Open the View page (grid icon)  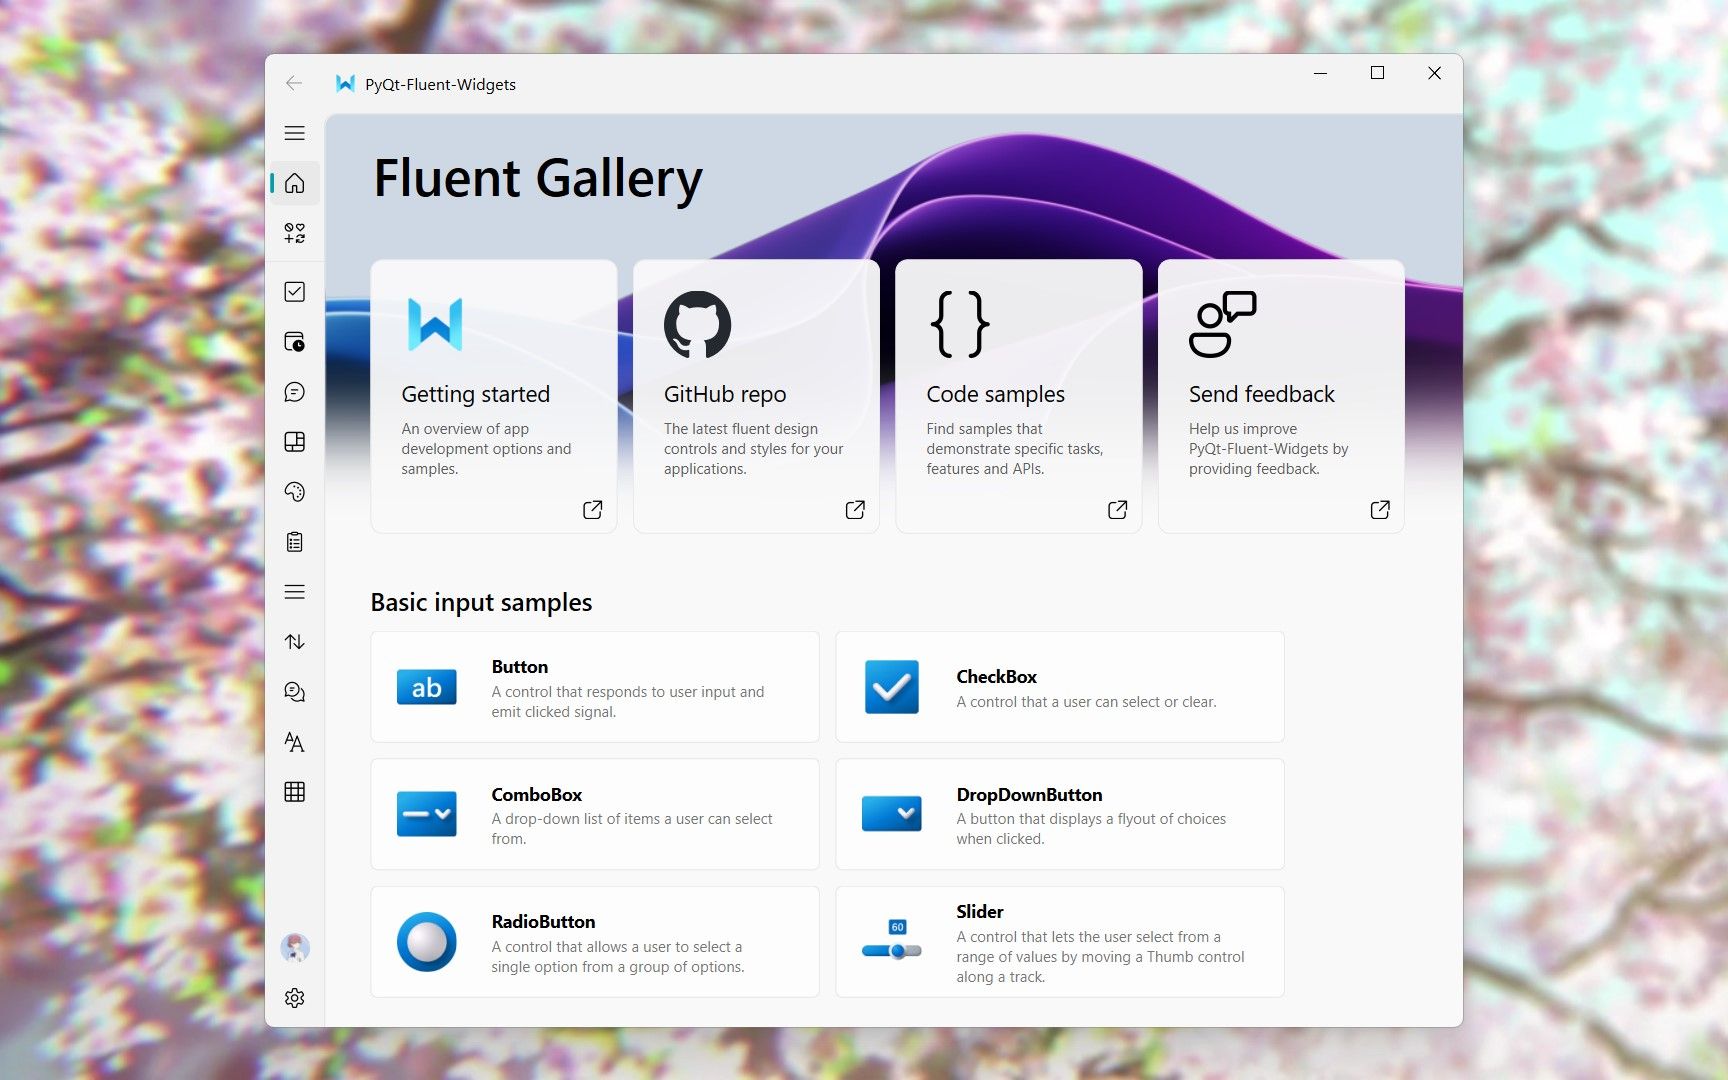[294, 791]
